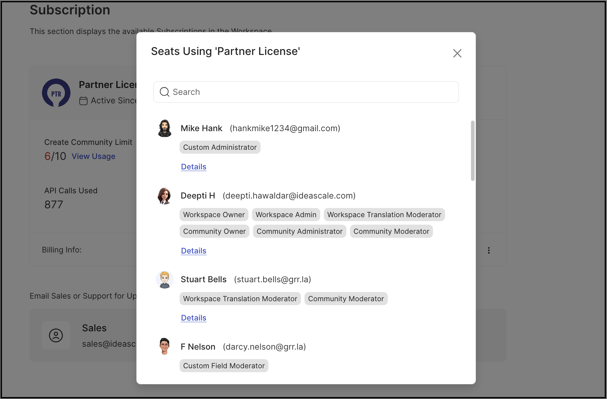Open Details for Stuart Bells
Screen dimensions: 607x399
(x=194, y=318)
